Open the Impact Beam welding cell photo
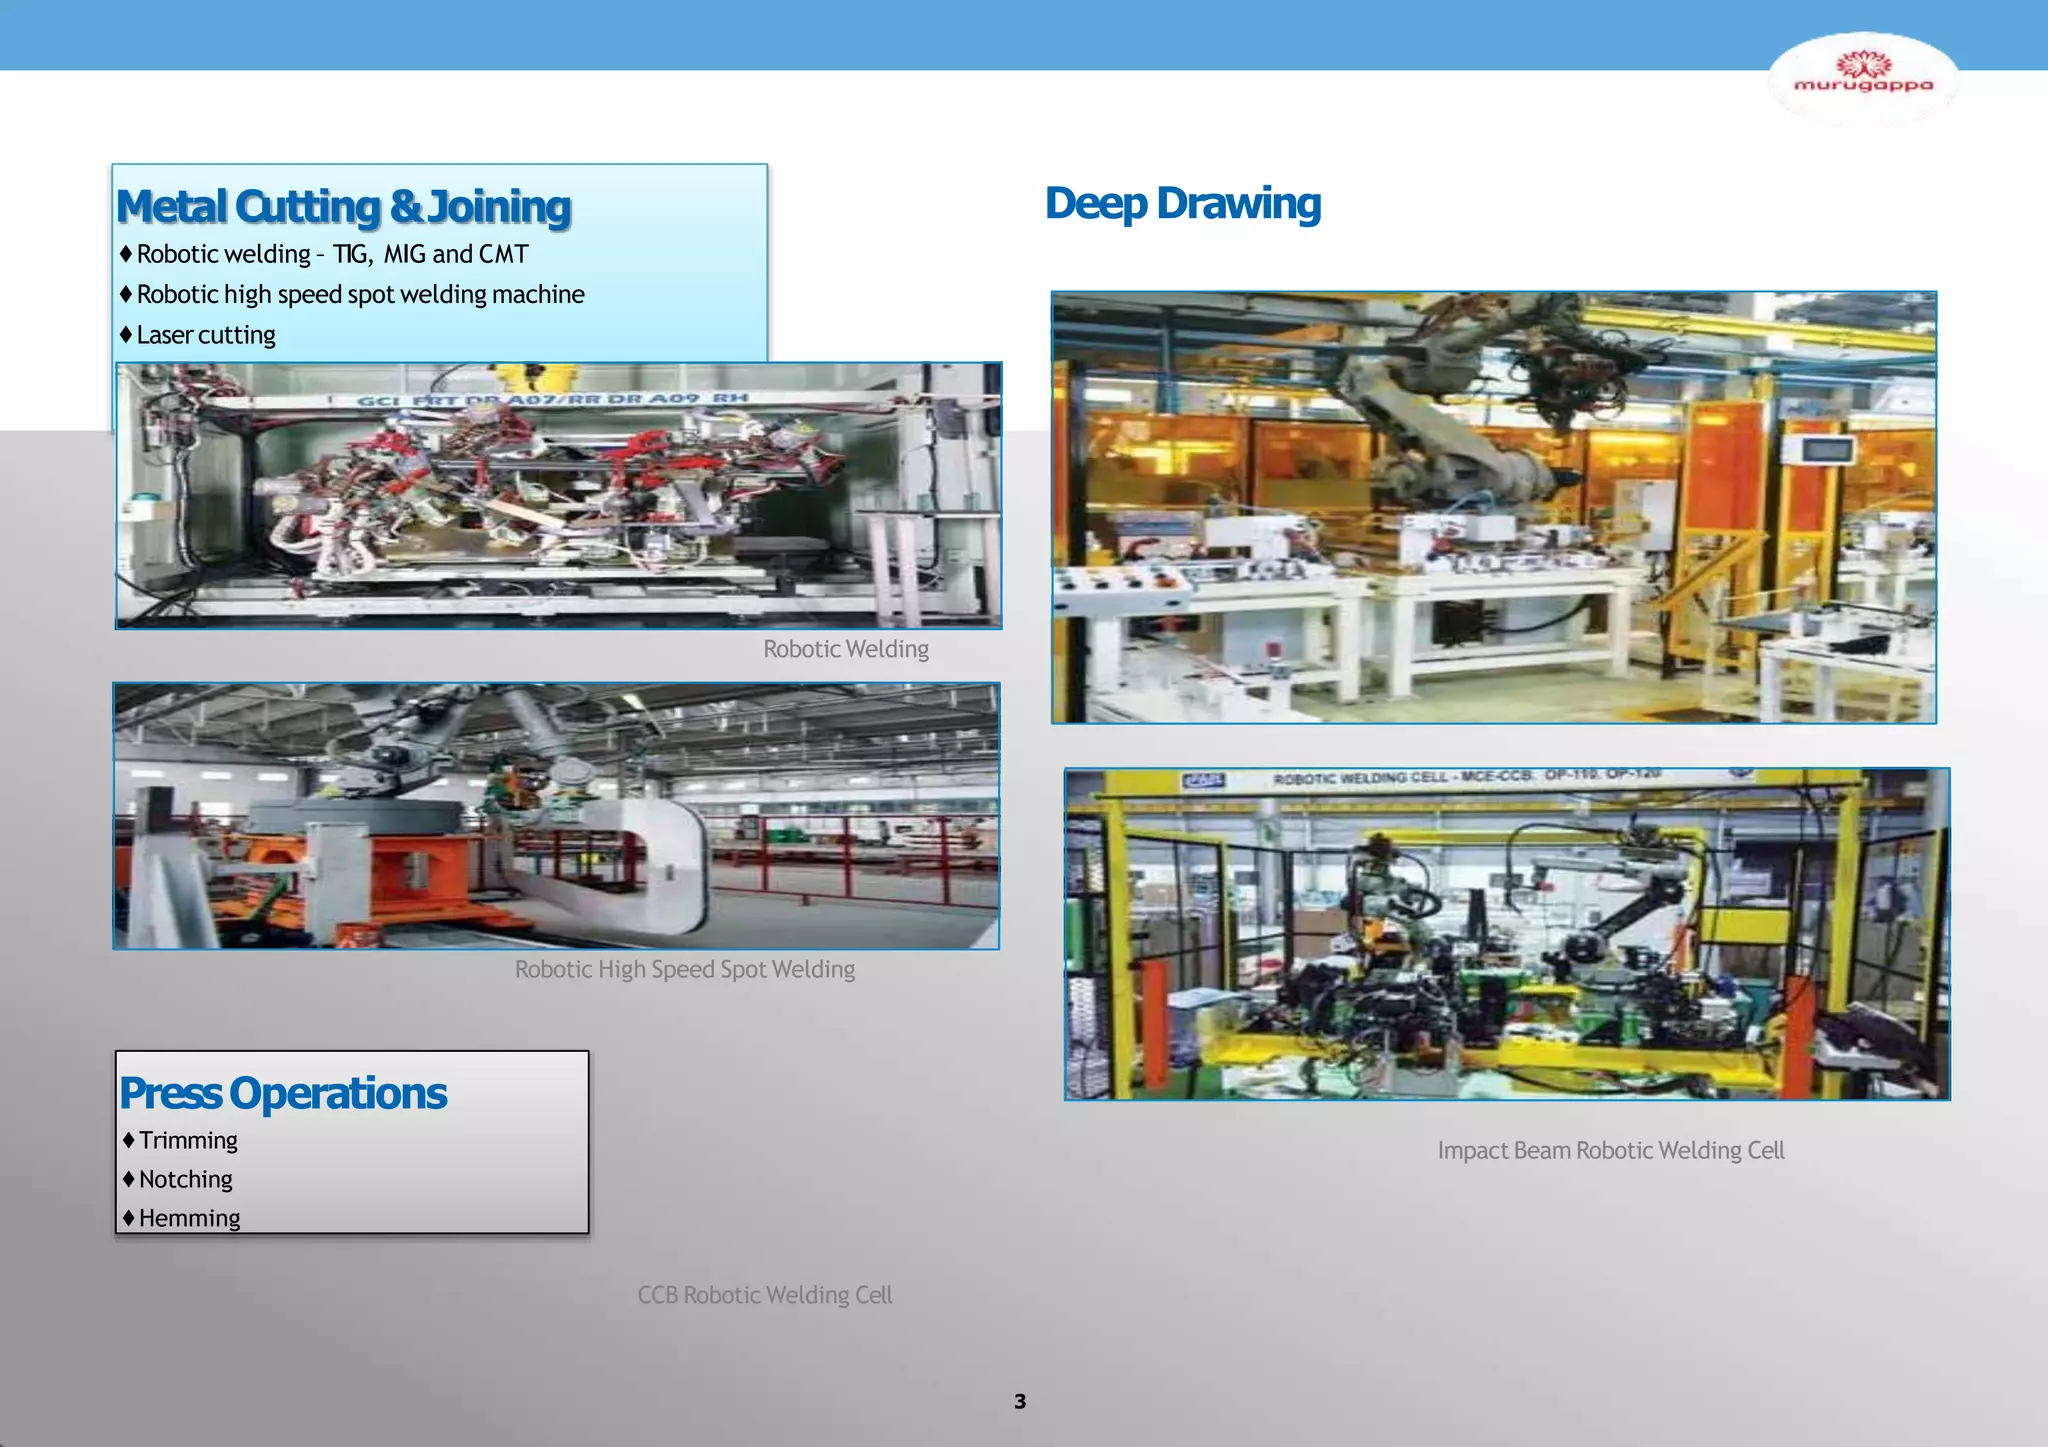This screenshot has height=1447, width=2048. pos(1506,934)
